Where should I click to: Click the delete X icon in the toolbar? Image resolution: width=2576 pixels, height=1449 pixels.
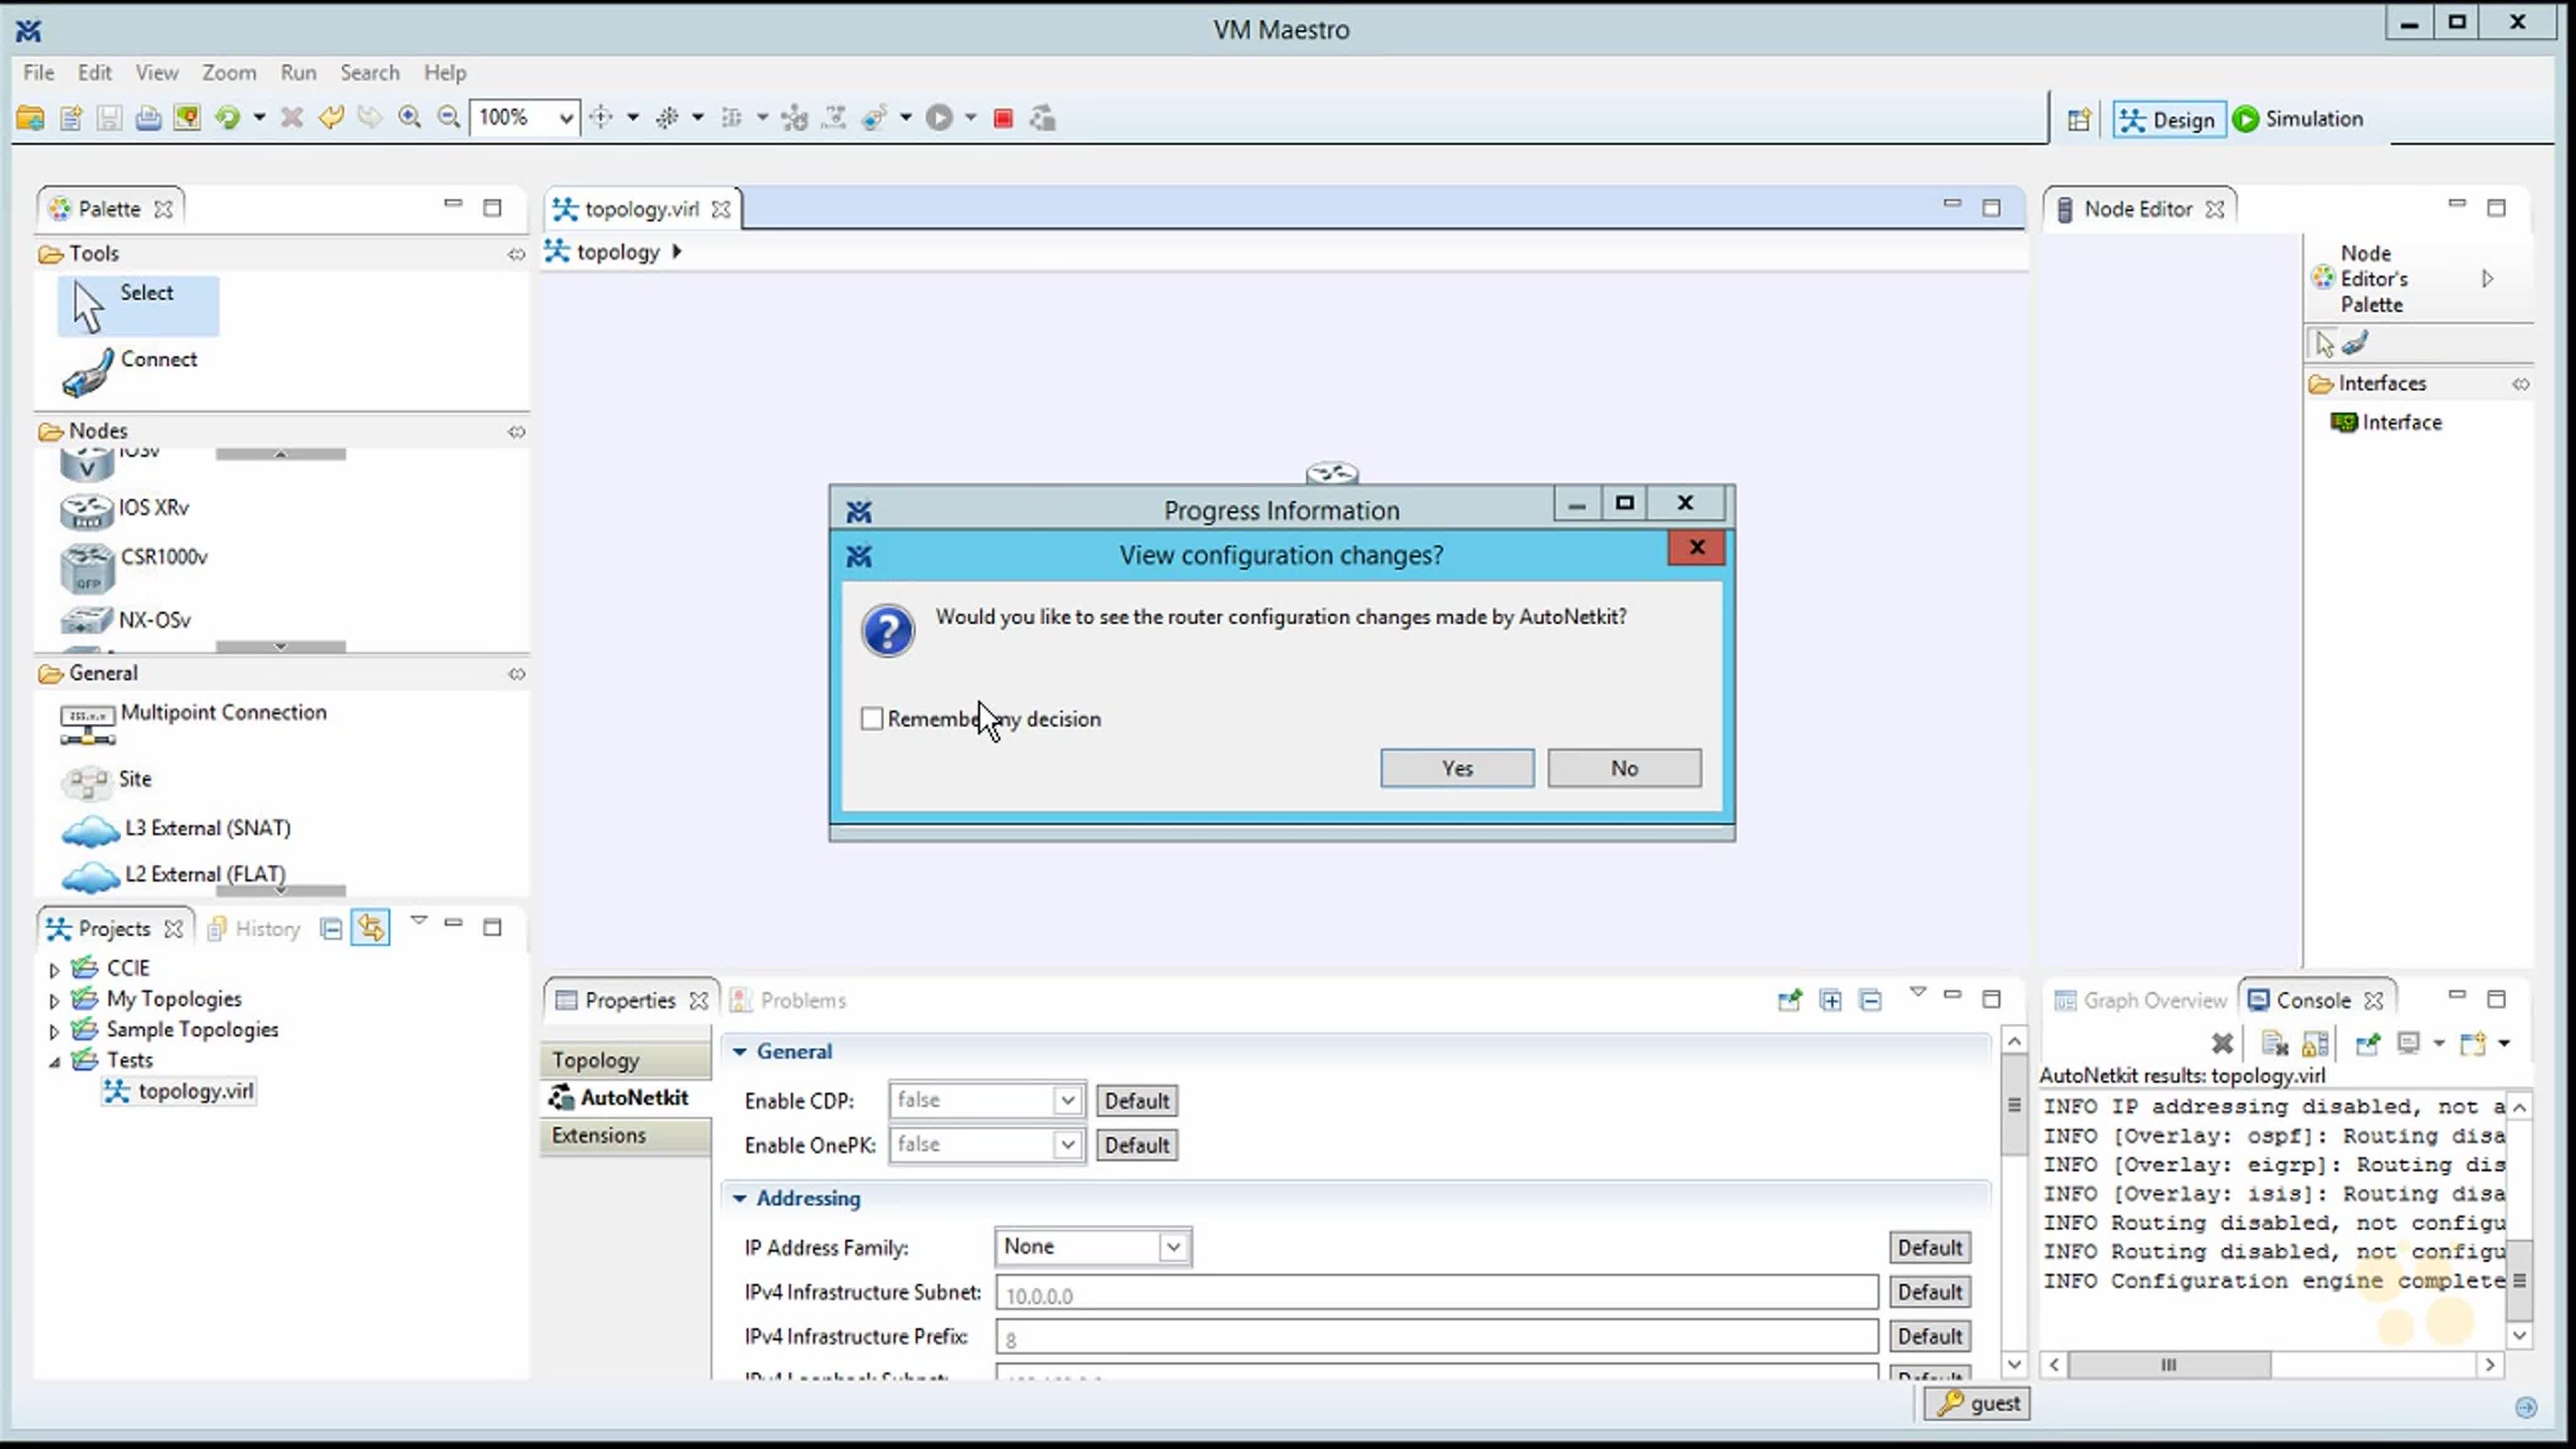(292, 118)
